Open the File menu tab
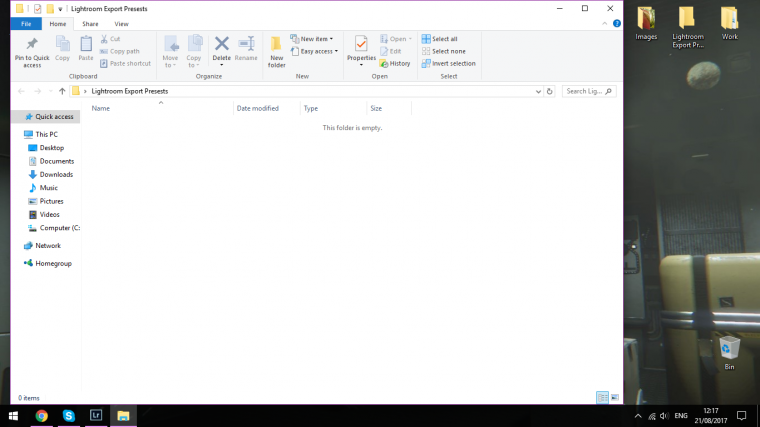This screenshot has height=427, width=760. [x=26, y=24]
